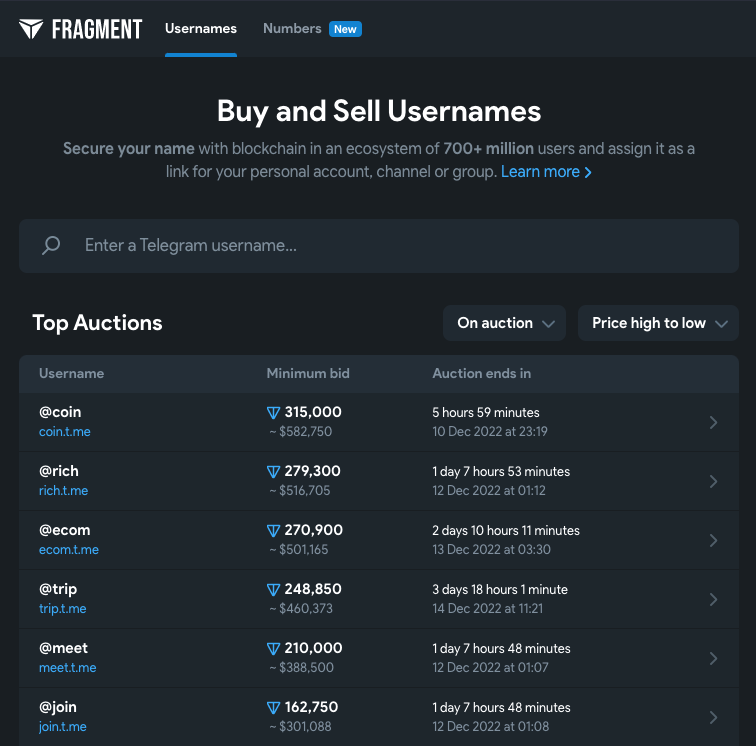Image resolution: width=756 pixels, height=746 pixels.
Task: Follow the Learn more link
Action: [546, 172]
